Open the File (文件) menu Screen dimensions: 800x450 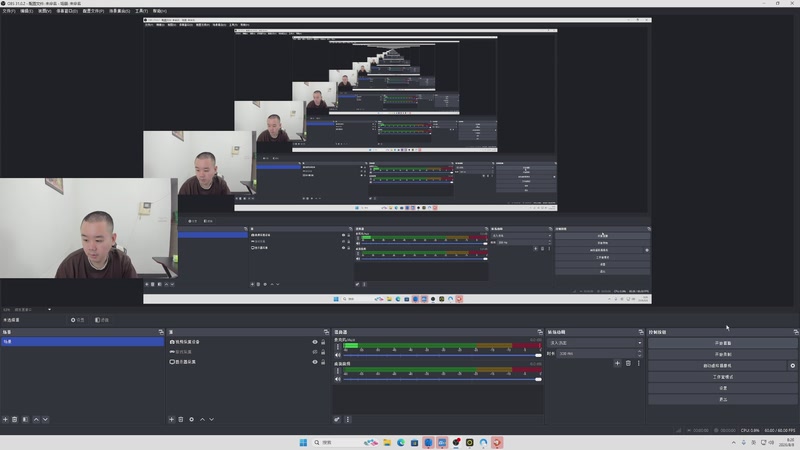(9, 11)
